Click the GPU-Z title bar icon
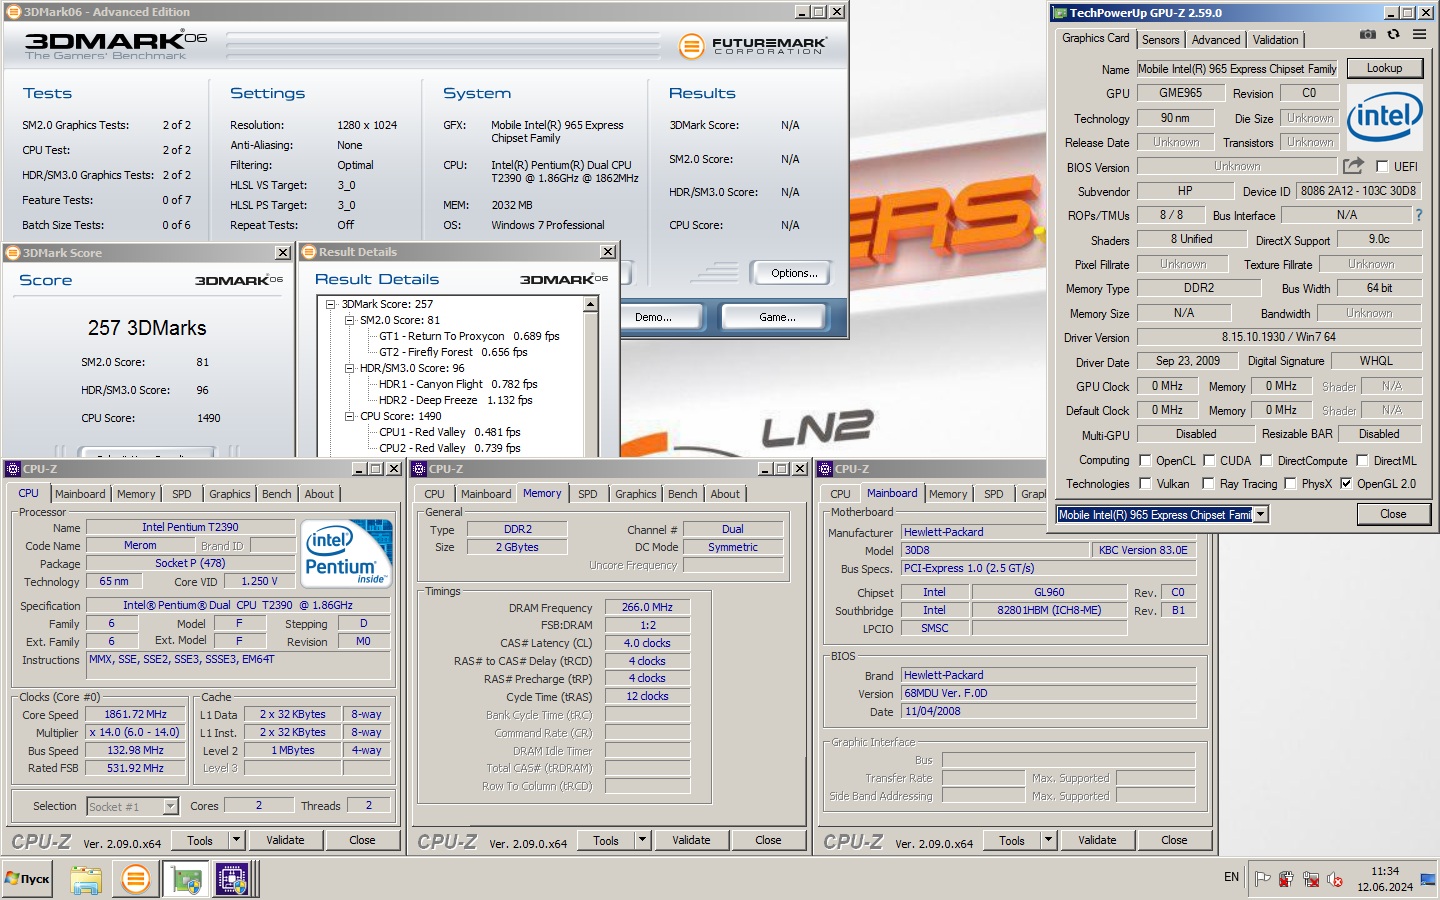 click(1060, 13)
